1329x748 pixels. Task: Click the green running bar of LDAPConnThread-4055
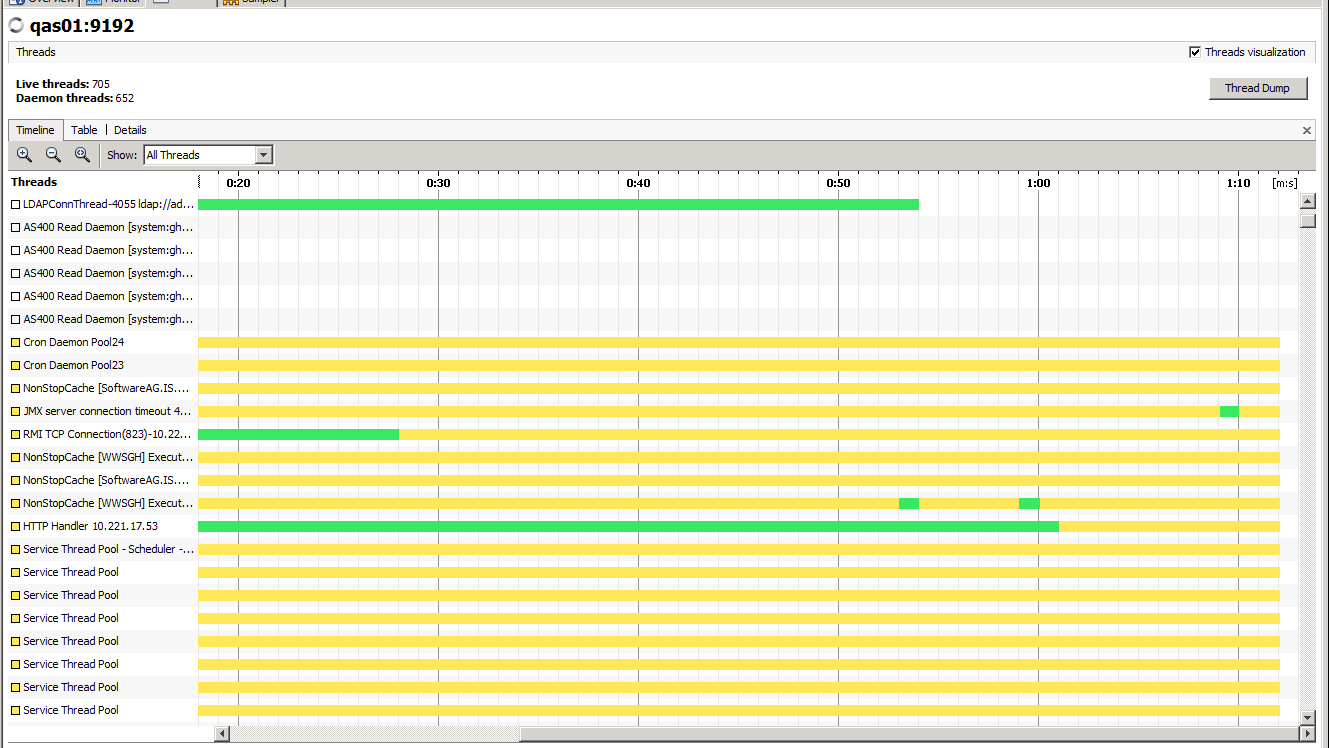tap(558, 204)
